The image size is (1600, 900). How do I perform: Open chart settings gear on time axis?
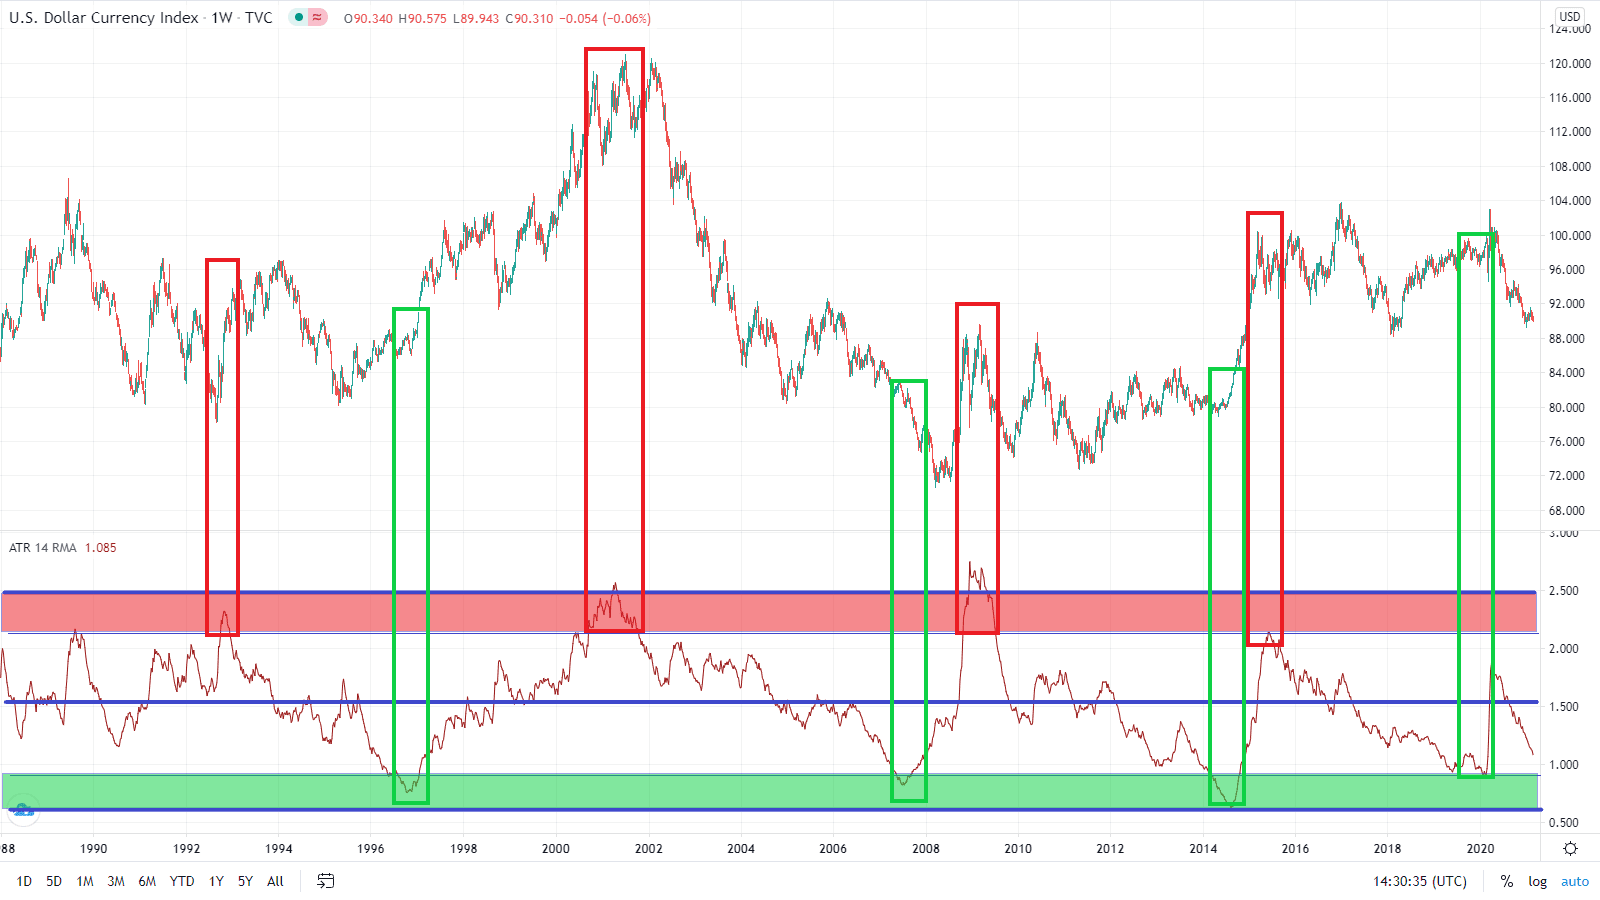(1570, 848)
